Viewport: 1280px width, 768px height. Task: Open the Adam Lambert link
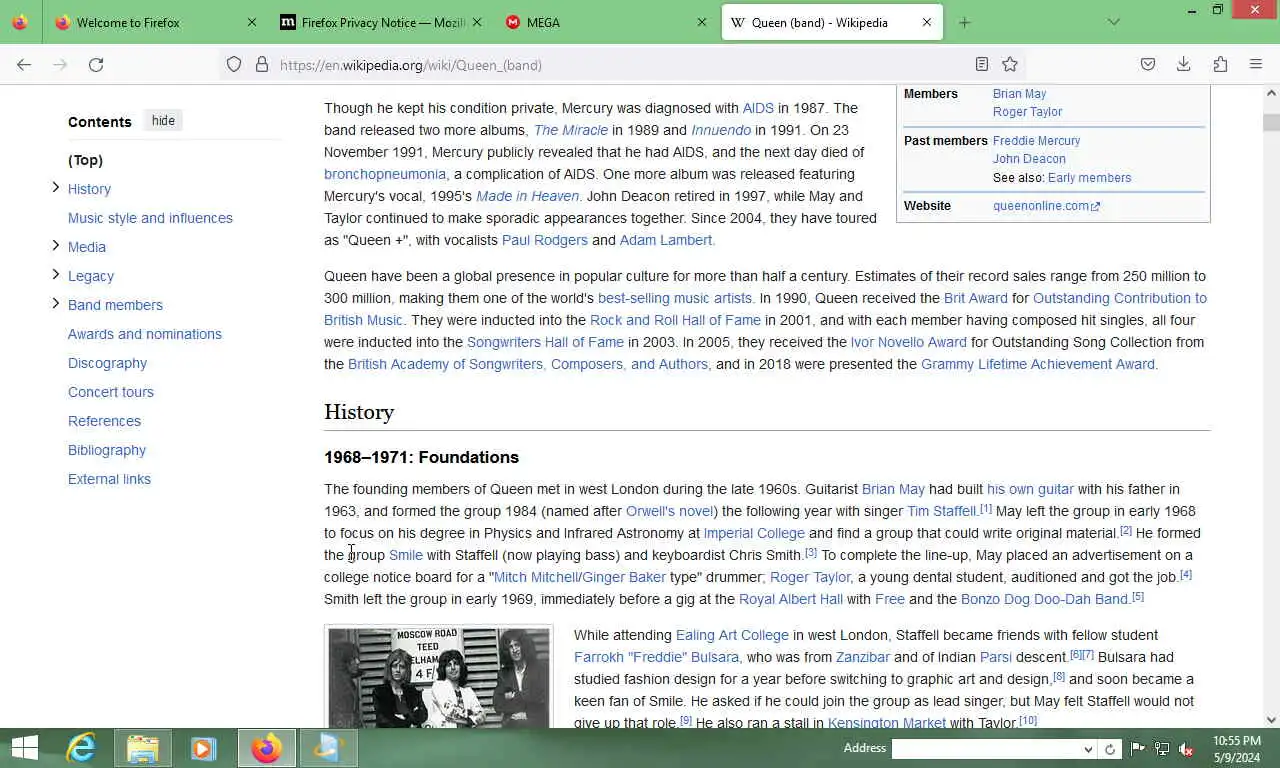[666, 240]
